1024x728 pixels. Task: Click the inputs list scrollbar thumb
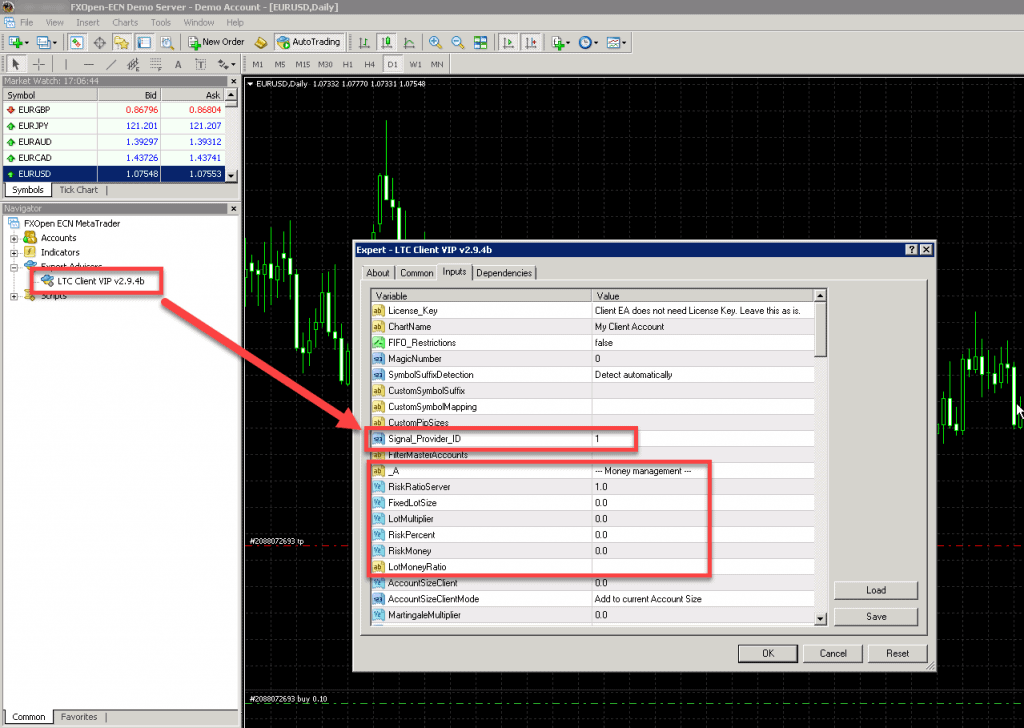[x=820, y=330]
